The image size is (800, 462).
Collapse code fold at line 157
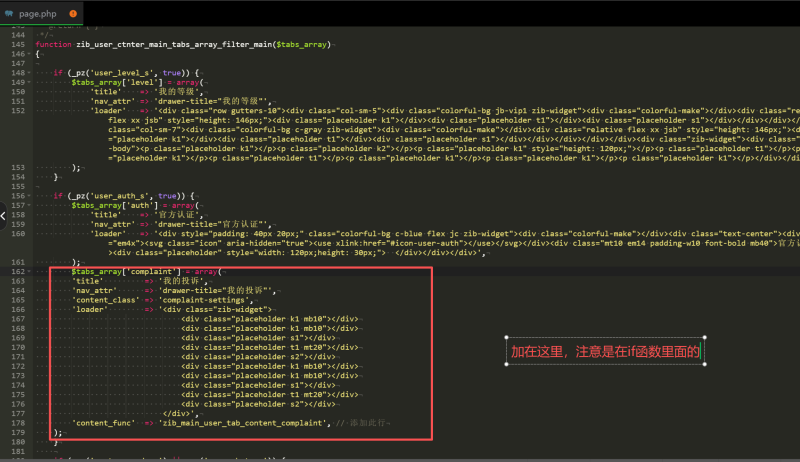point(29,205)
